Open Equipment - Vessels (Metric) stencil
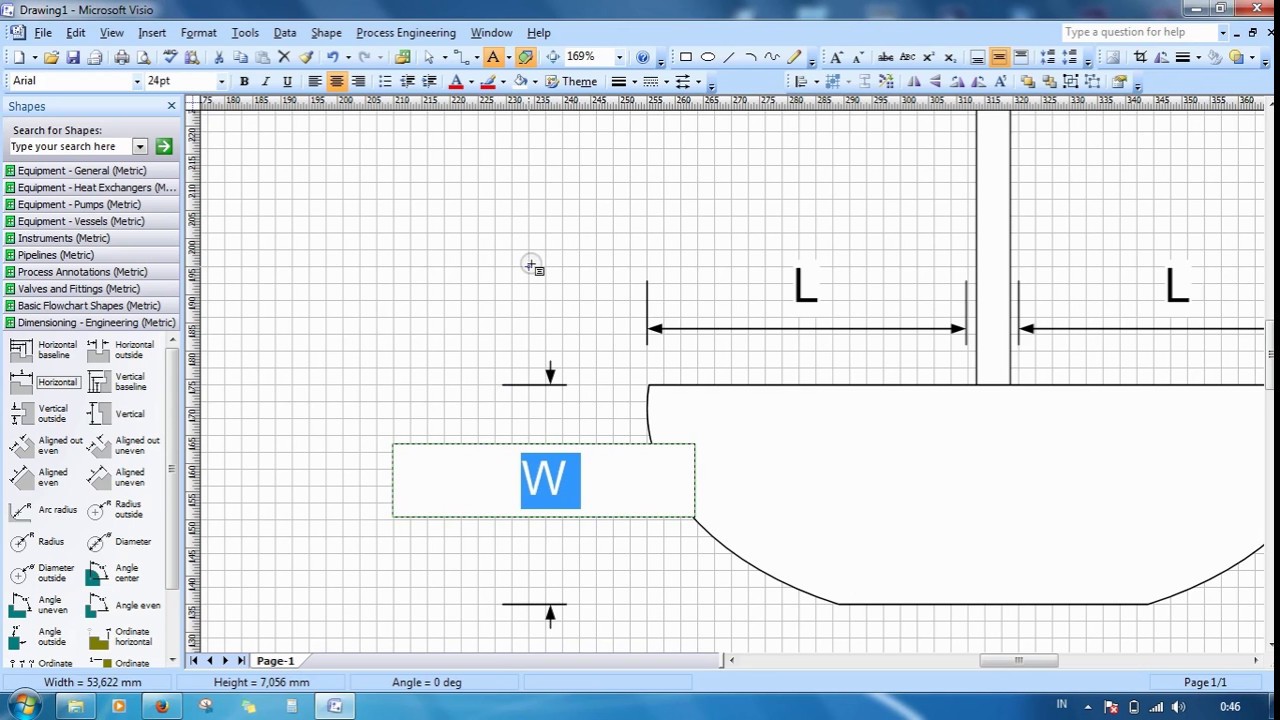The width and height of the screenshot is (1280, 720). pos(81,221)
